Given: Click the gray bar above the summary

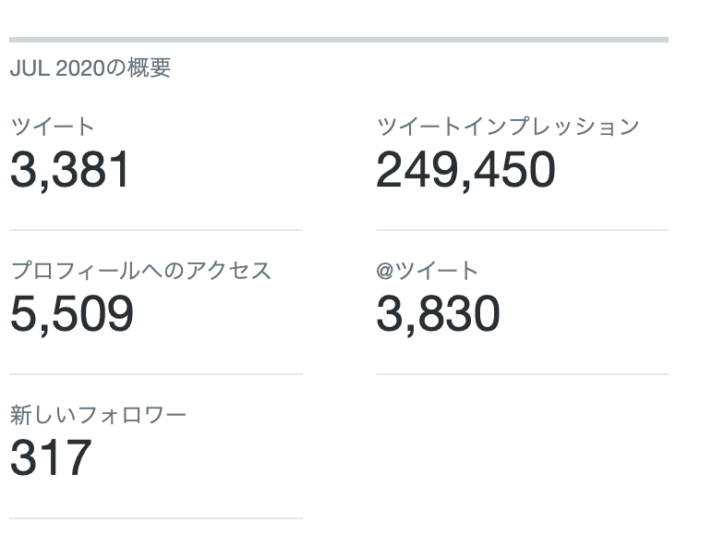Looking at the screenshot, I should tap(339, 40).
